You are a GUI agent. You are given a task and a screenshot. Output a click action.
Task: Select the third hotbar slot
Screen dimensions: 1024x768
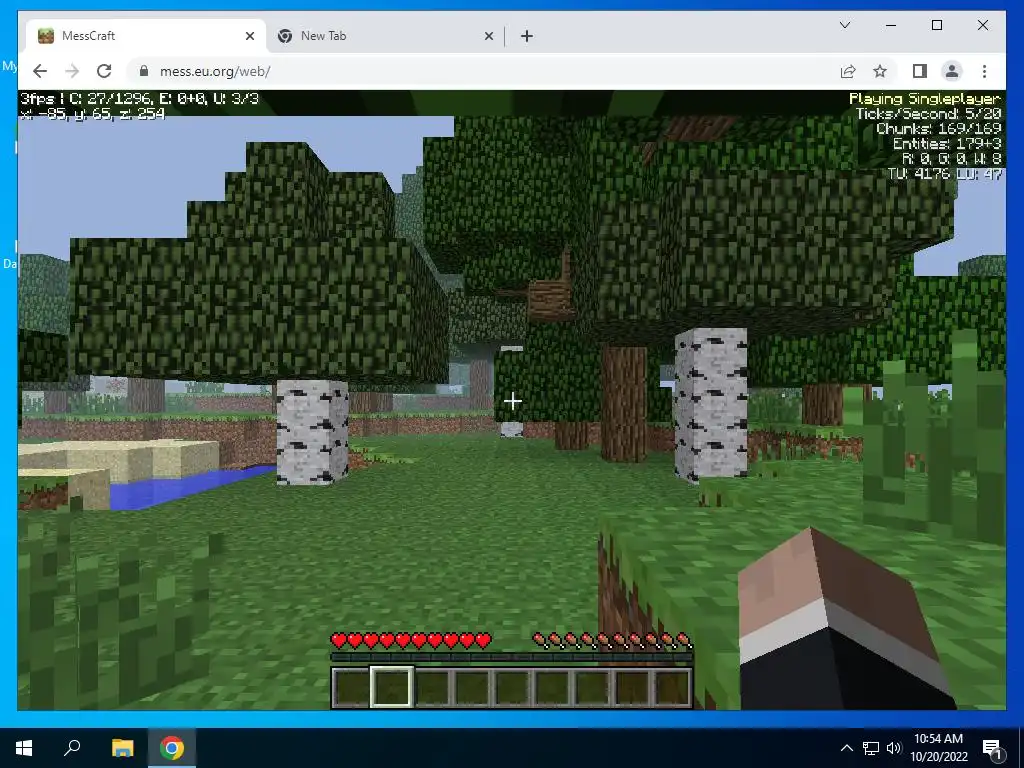(432, 687)
